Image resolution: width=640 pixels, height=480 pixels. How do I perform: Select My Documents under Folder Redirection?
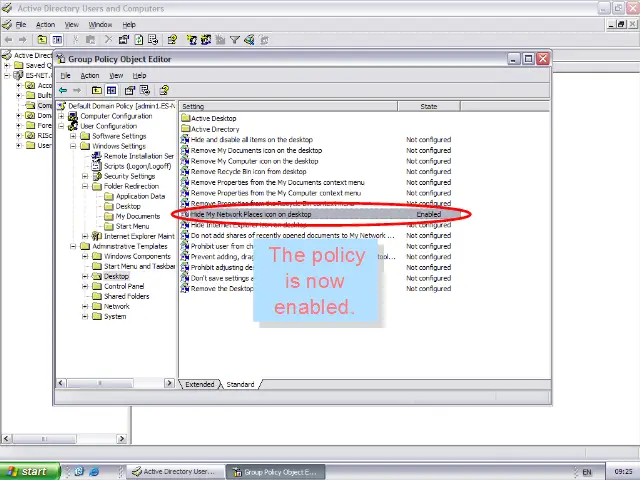point(132,216)
